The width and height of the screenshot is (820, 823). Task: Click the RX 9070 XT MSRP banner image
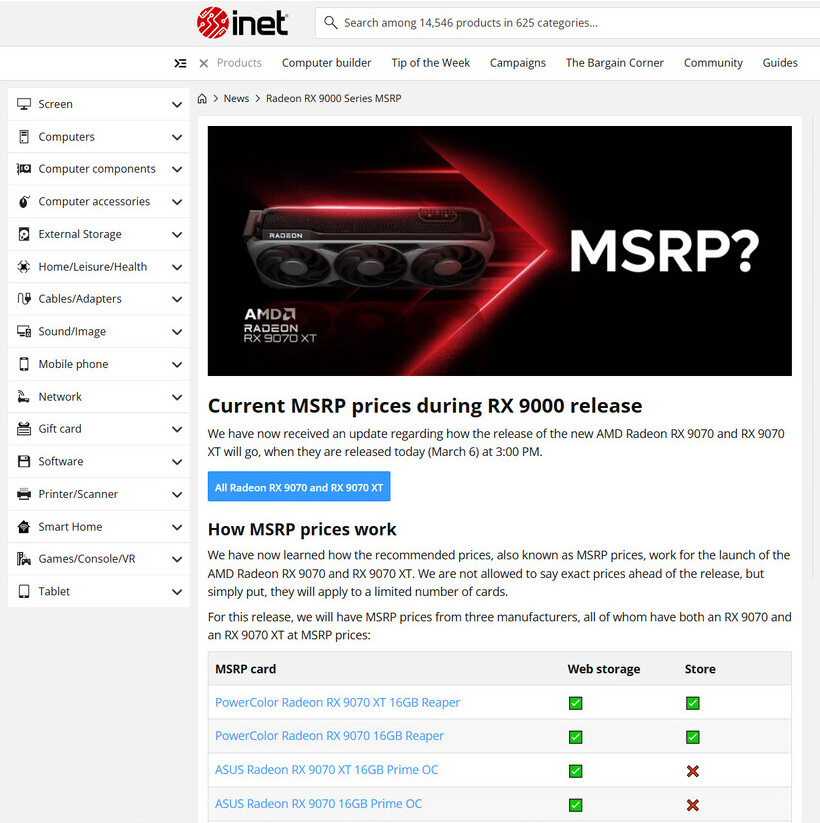click(500, 251)
